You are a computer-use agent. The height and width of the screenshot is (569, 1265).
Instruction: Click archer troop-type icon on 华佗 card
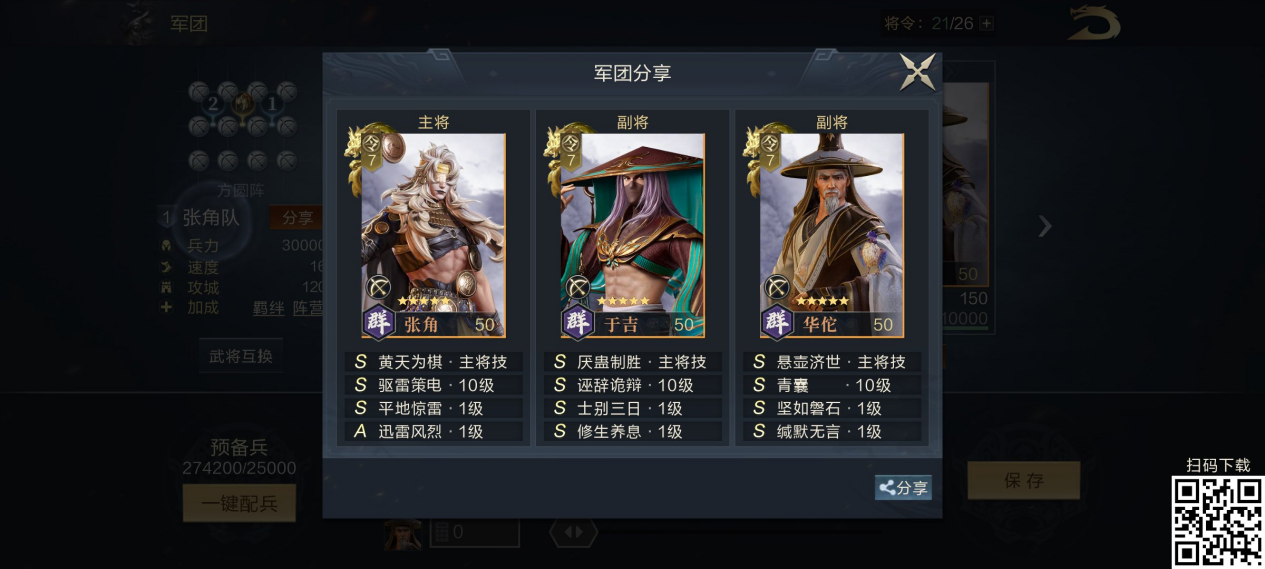[x=777, y=288]
